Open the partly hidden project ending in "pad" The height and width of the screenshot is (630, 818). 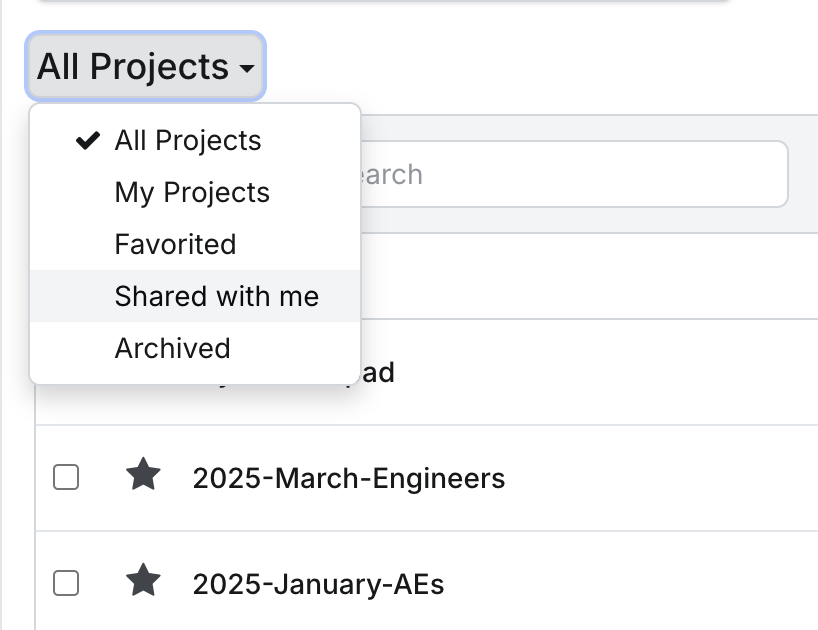[x=378, y=373]
